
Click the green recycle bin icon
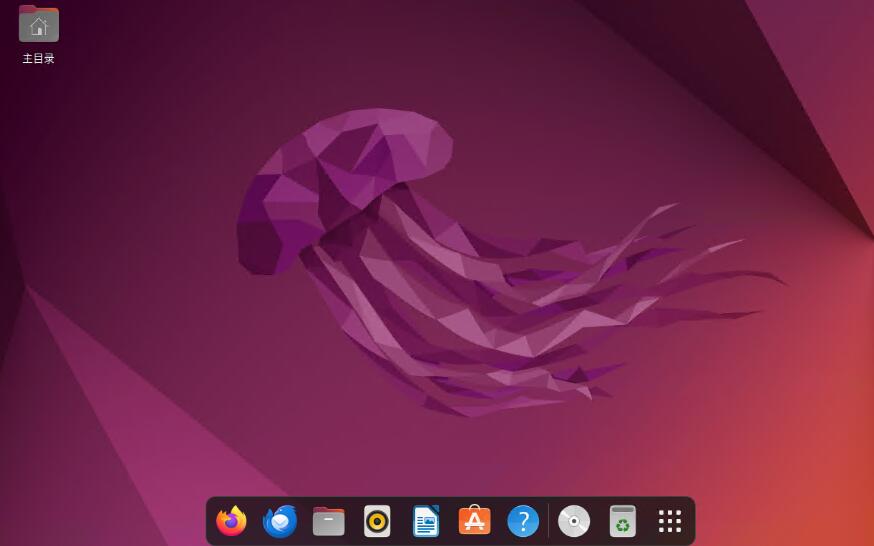(x=622, y=521)
